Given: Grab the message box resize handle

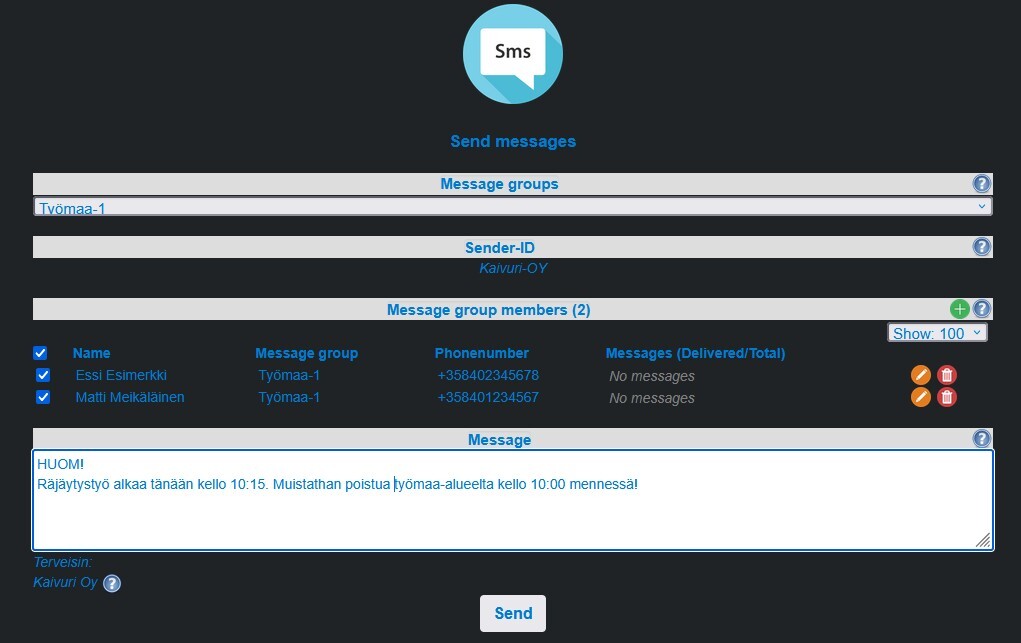Looking at the screenshot, I should pyautogui.click(x=983, y=540).
